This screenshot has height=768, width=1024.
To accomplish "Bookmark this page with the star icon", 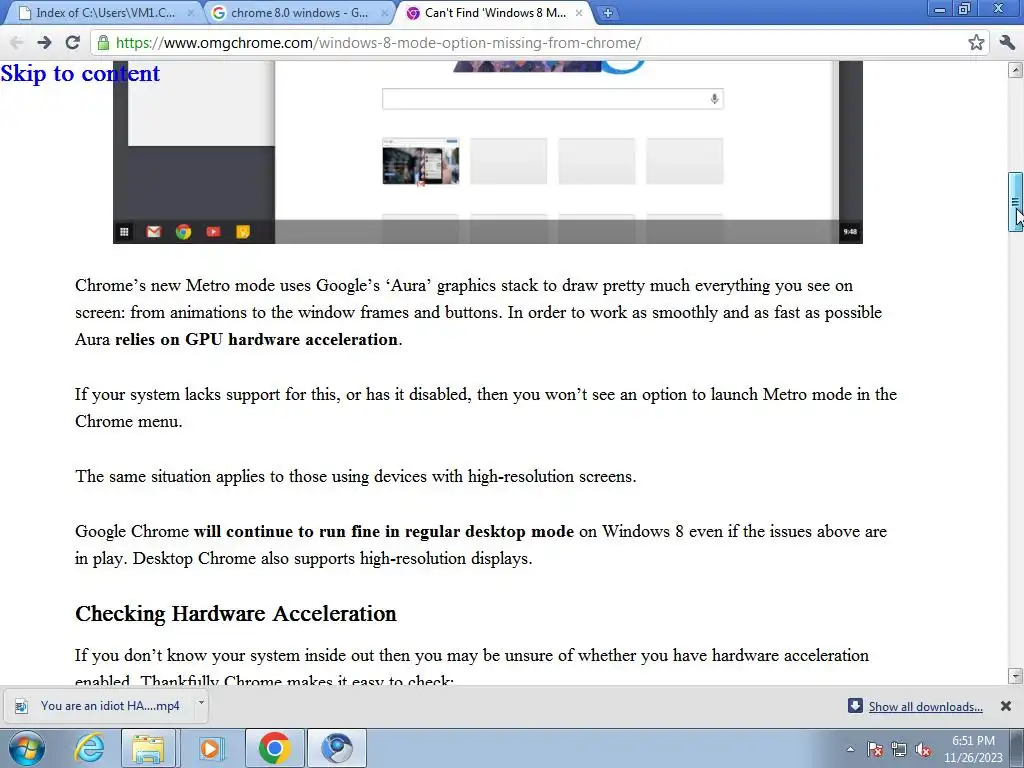I will 976,43.
